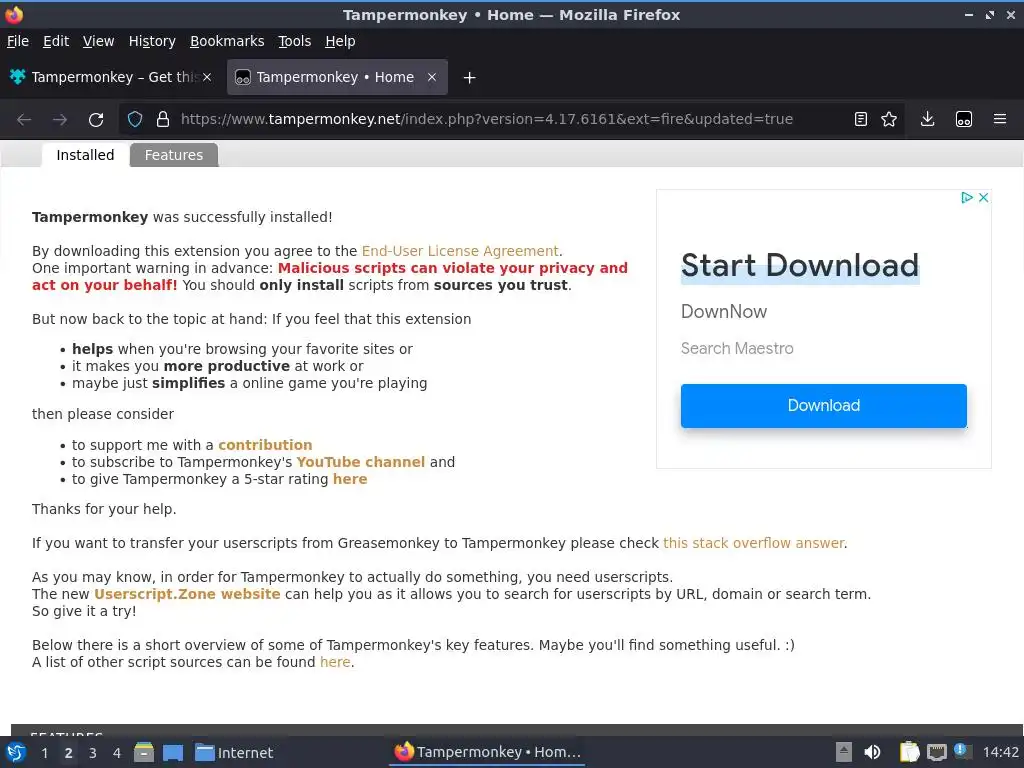
Task: Switch to workspace 4 in the pager
Action: pyautogui.click(x=117, y=753)
